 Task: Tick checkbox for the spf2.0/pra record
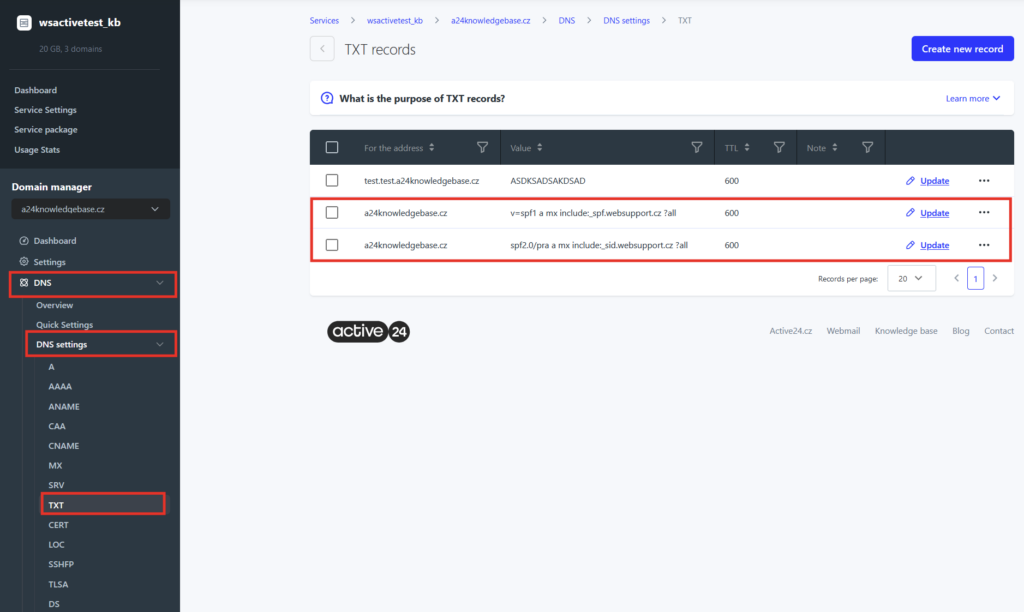coord(332,245)
